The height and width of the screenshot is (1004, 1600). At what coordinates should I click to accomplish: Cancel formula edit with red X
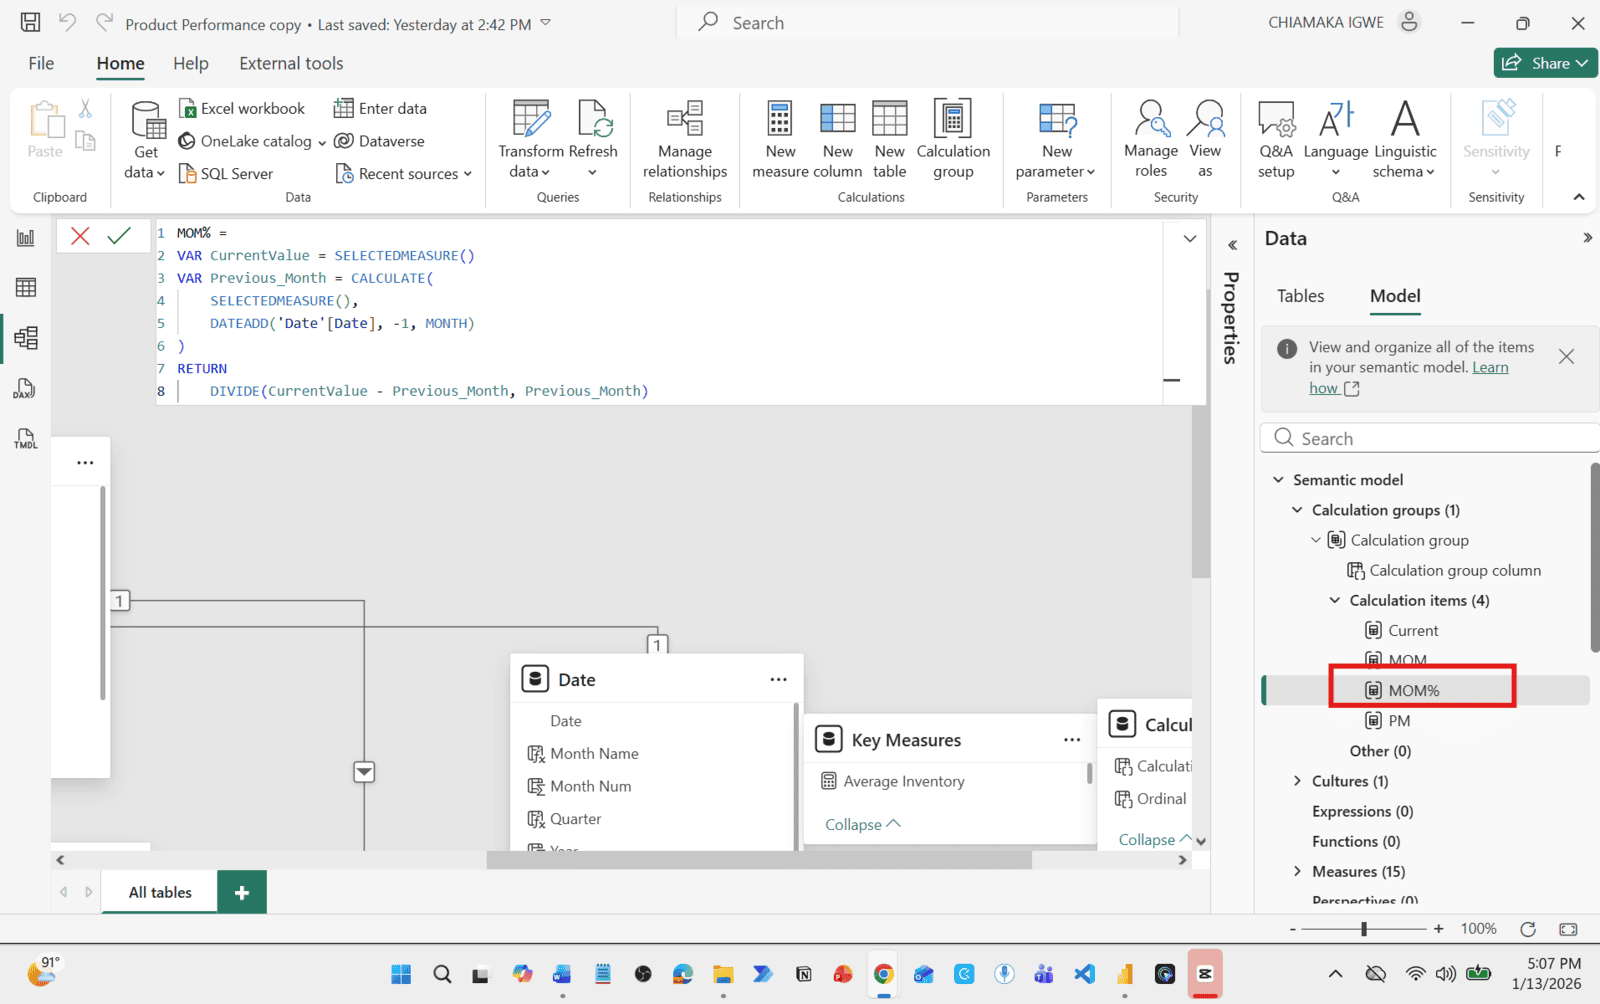81,236
